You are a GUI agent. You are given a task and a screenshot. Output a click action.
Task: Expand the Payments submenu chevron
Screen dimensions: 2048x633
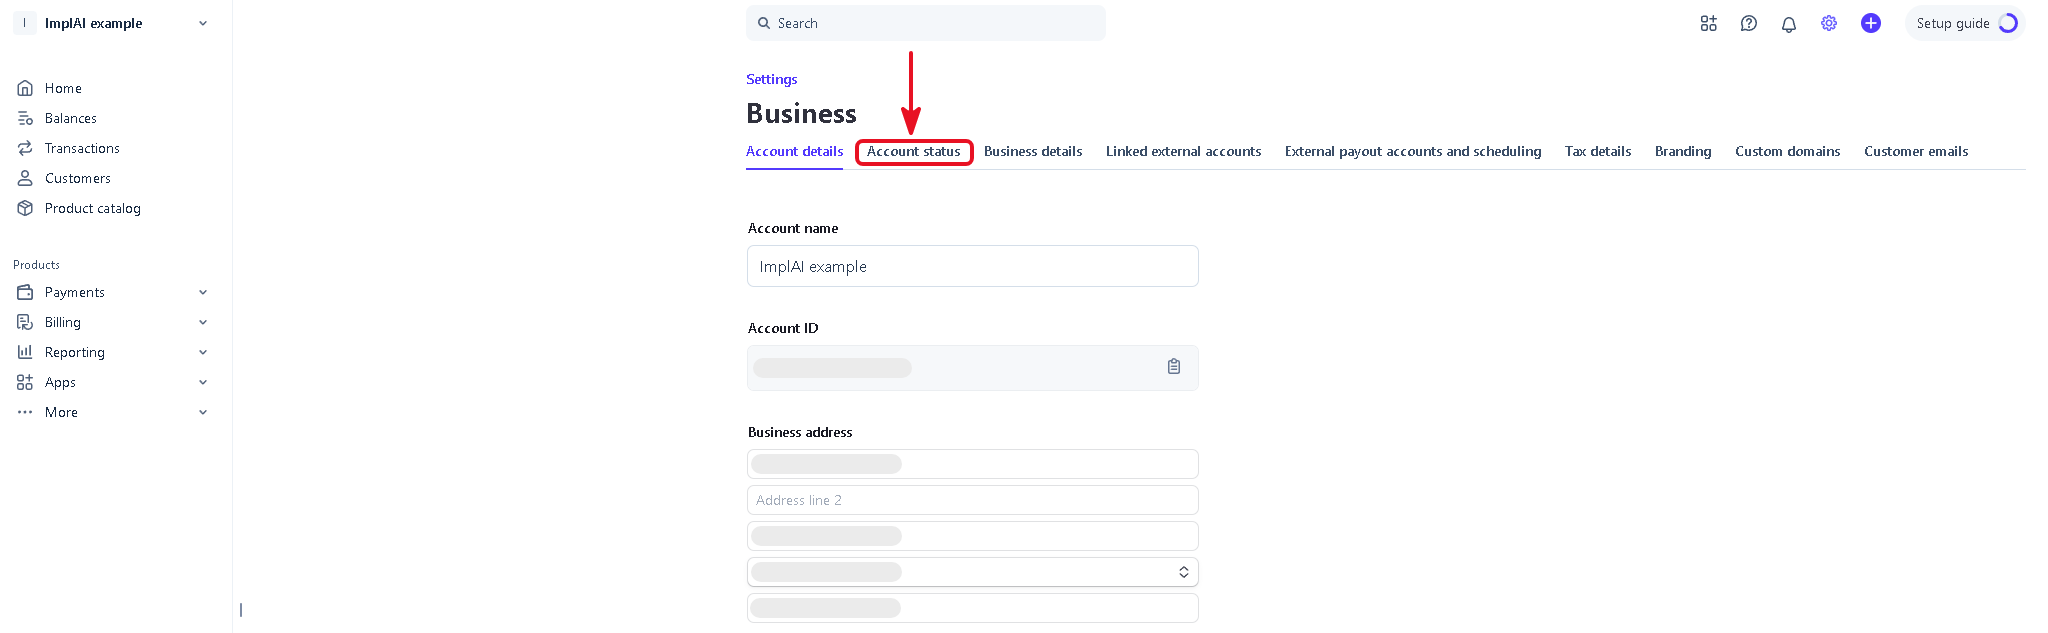[x=203, y=292]
